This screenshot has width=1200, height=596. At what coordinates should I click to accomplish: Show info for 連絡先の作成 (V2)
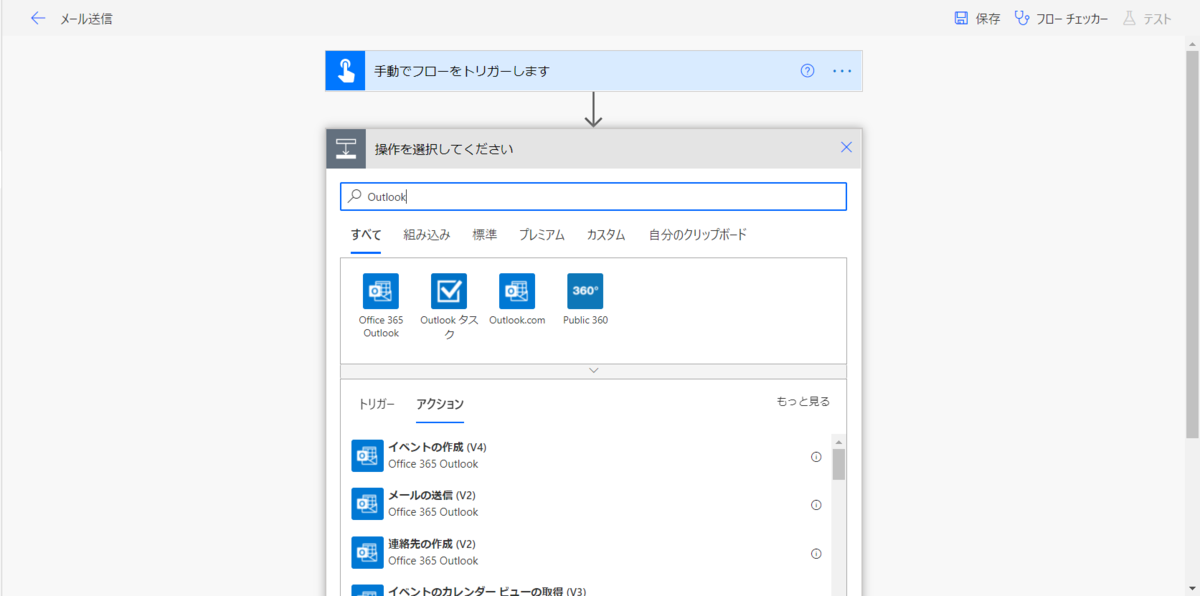point(816,554)
